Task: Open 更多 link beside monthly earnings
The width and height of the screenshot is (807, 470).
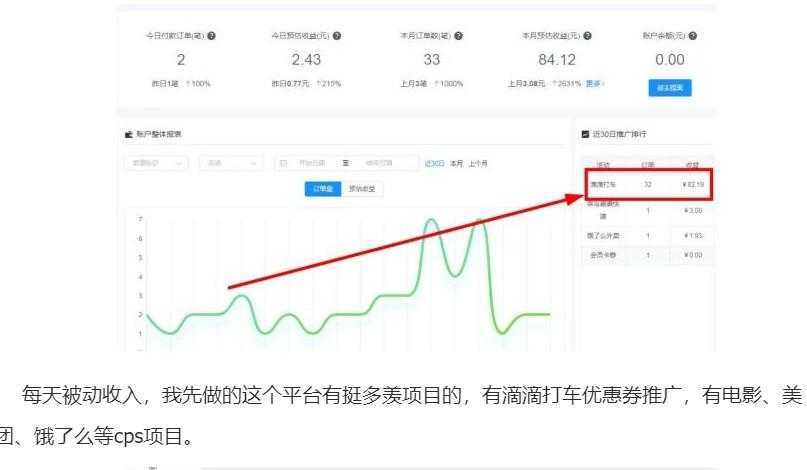Action: [594, 83]
